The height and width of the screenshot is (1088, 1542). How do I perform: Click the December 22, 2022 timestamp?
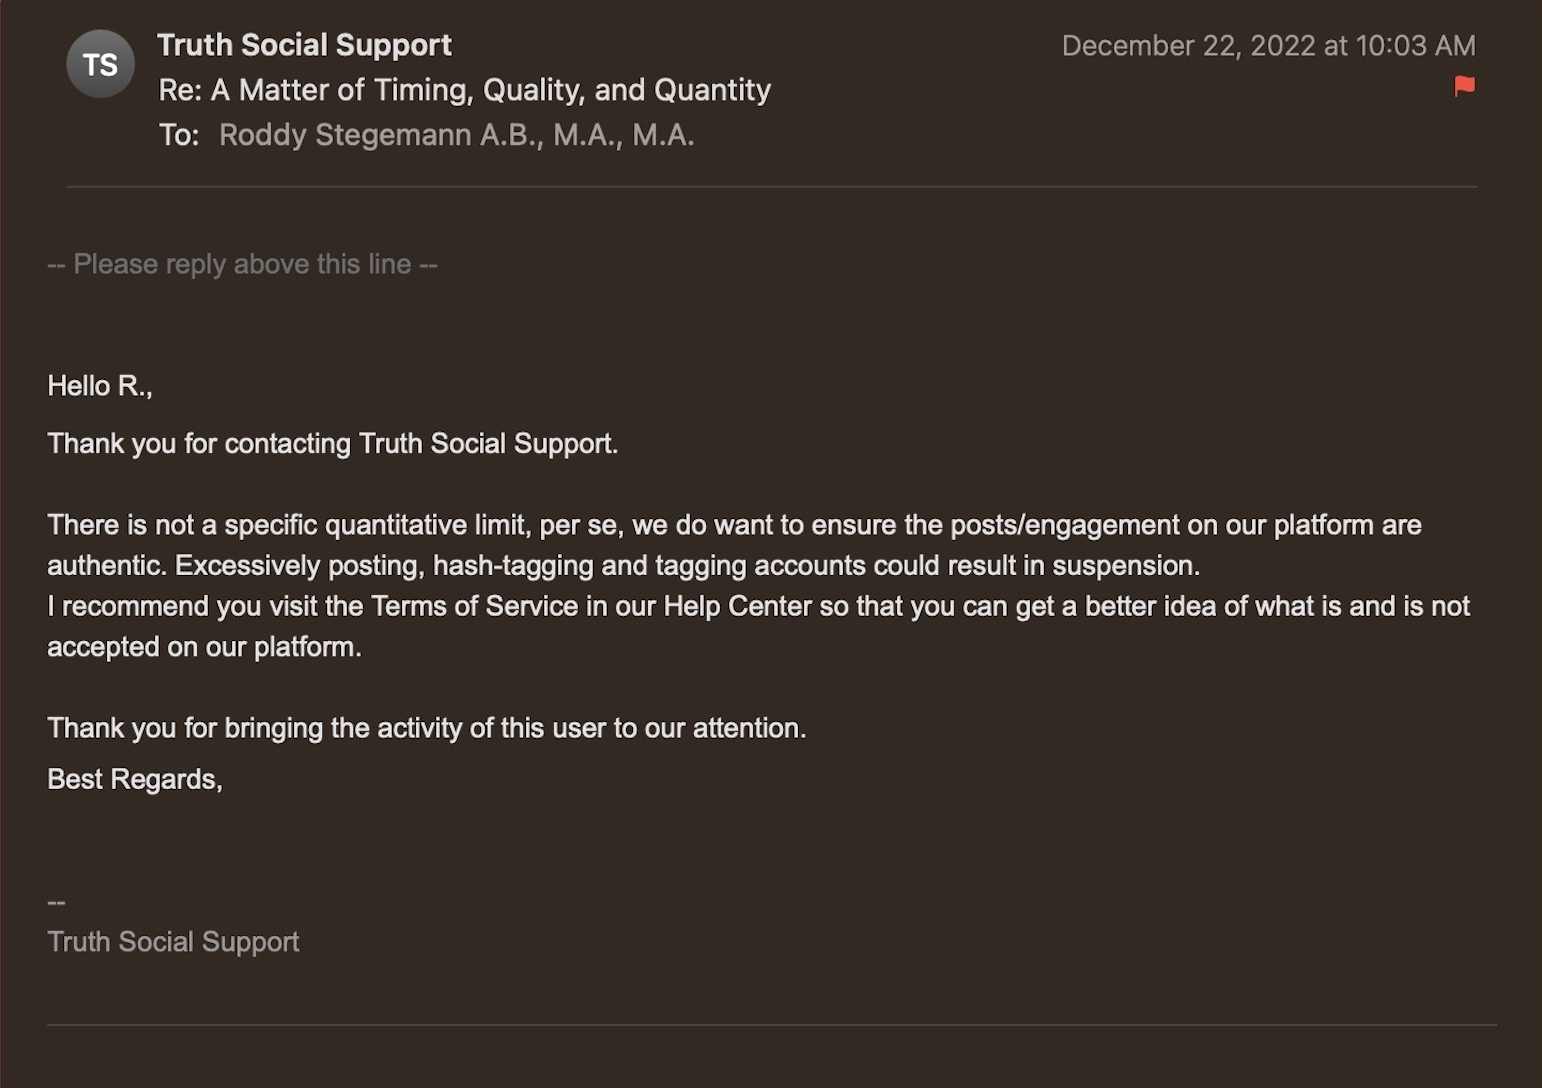(1268, 46)
